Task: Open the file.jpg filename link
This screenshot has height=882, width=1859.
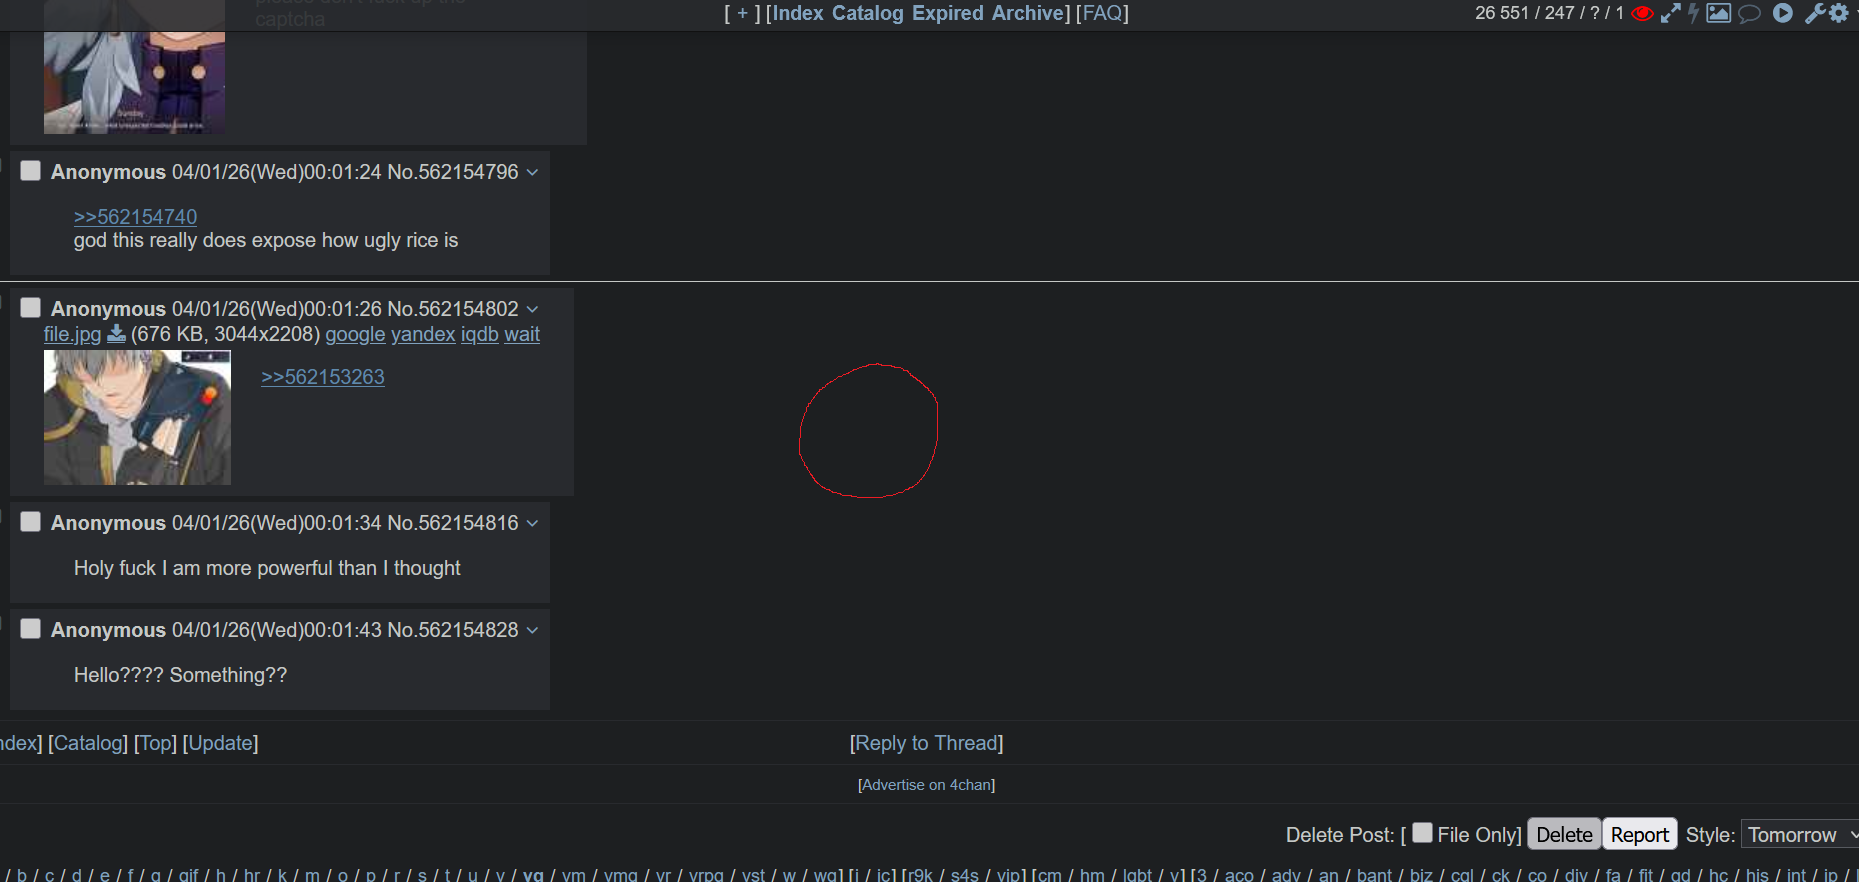Action: [72, 334]
